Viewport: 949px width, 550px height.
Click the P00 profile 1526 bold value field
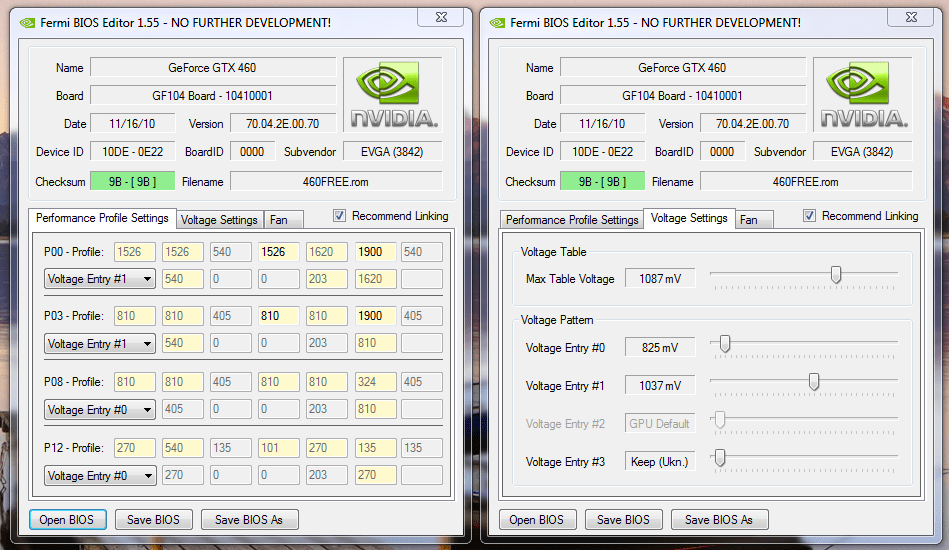pos(278,252)
